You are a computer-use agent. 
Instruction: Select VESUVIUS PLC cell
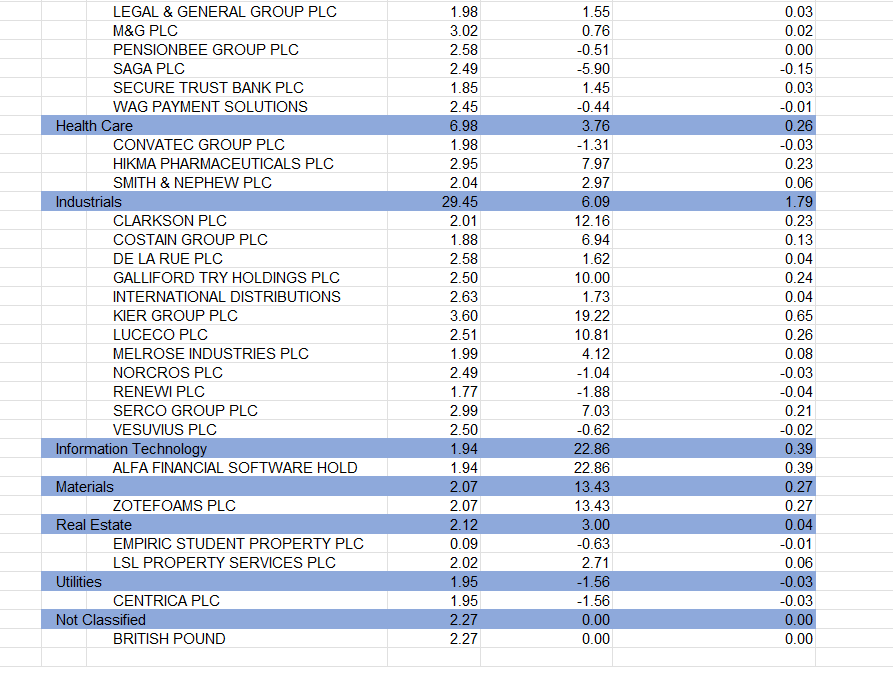pyautogui.click(x=237, y=430)
